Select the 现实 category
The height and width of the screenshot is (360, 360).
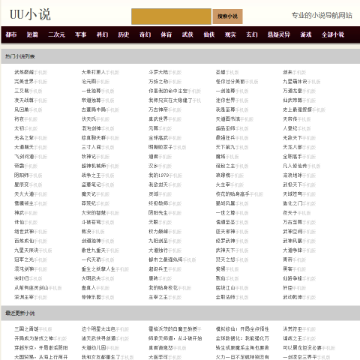[230, 35]
